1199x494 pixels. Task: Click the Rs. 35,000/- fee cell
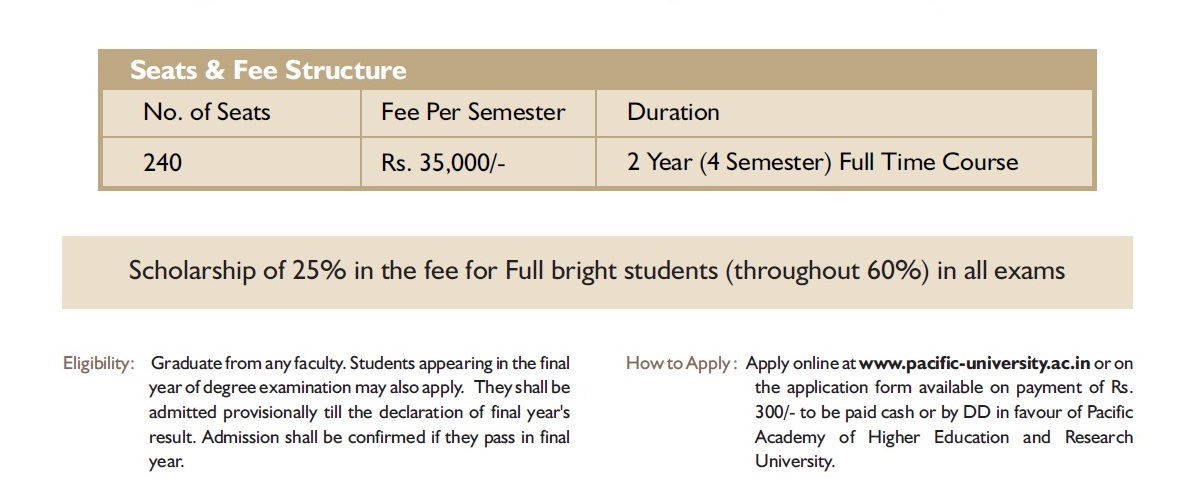click(444, 162)
